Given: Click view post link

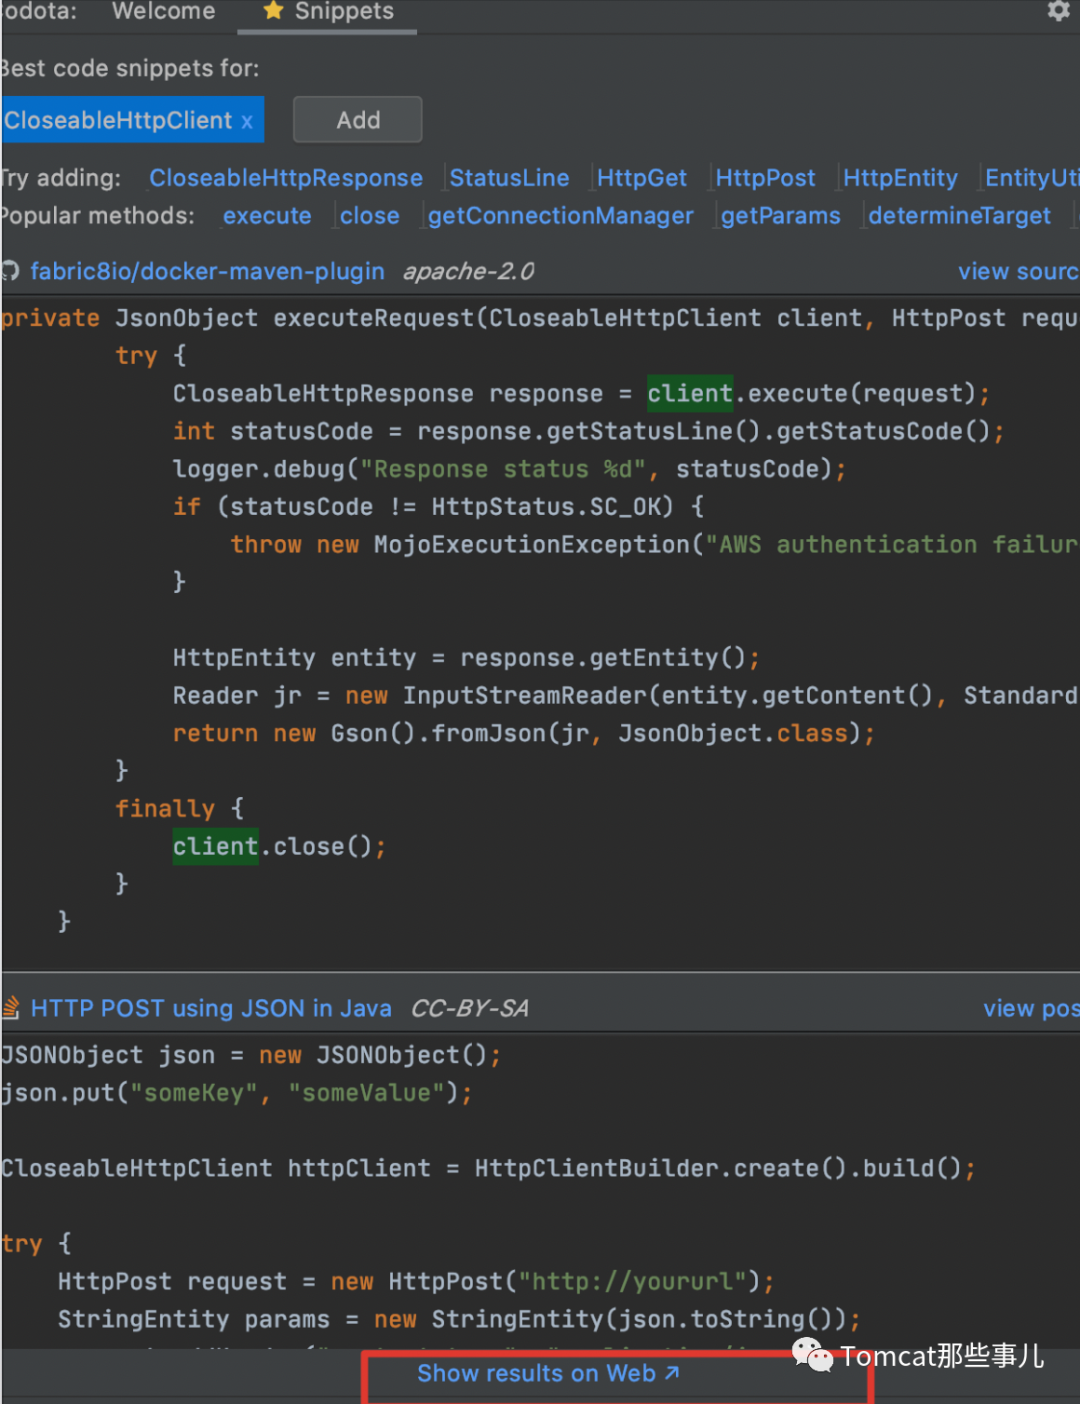Looking at the screenshot, I should [x=1031, y=1008].
